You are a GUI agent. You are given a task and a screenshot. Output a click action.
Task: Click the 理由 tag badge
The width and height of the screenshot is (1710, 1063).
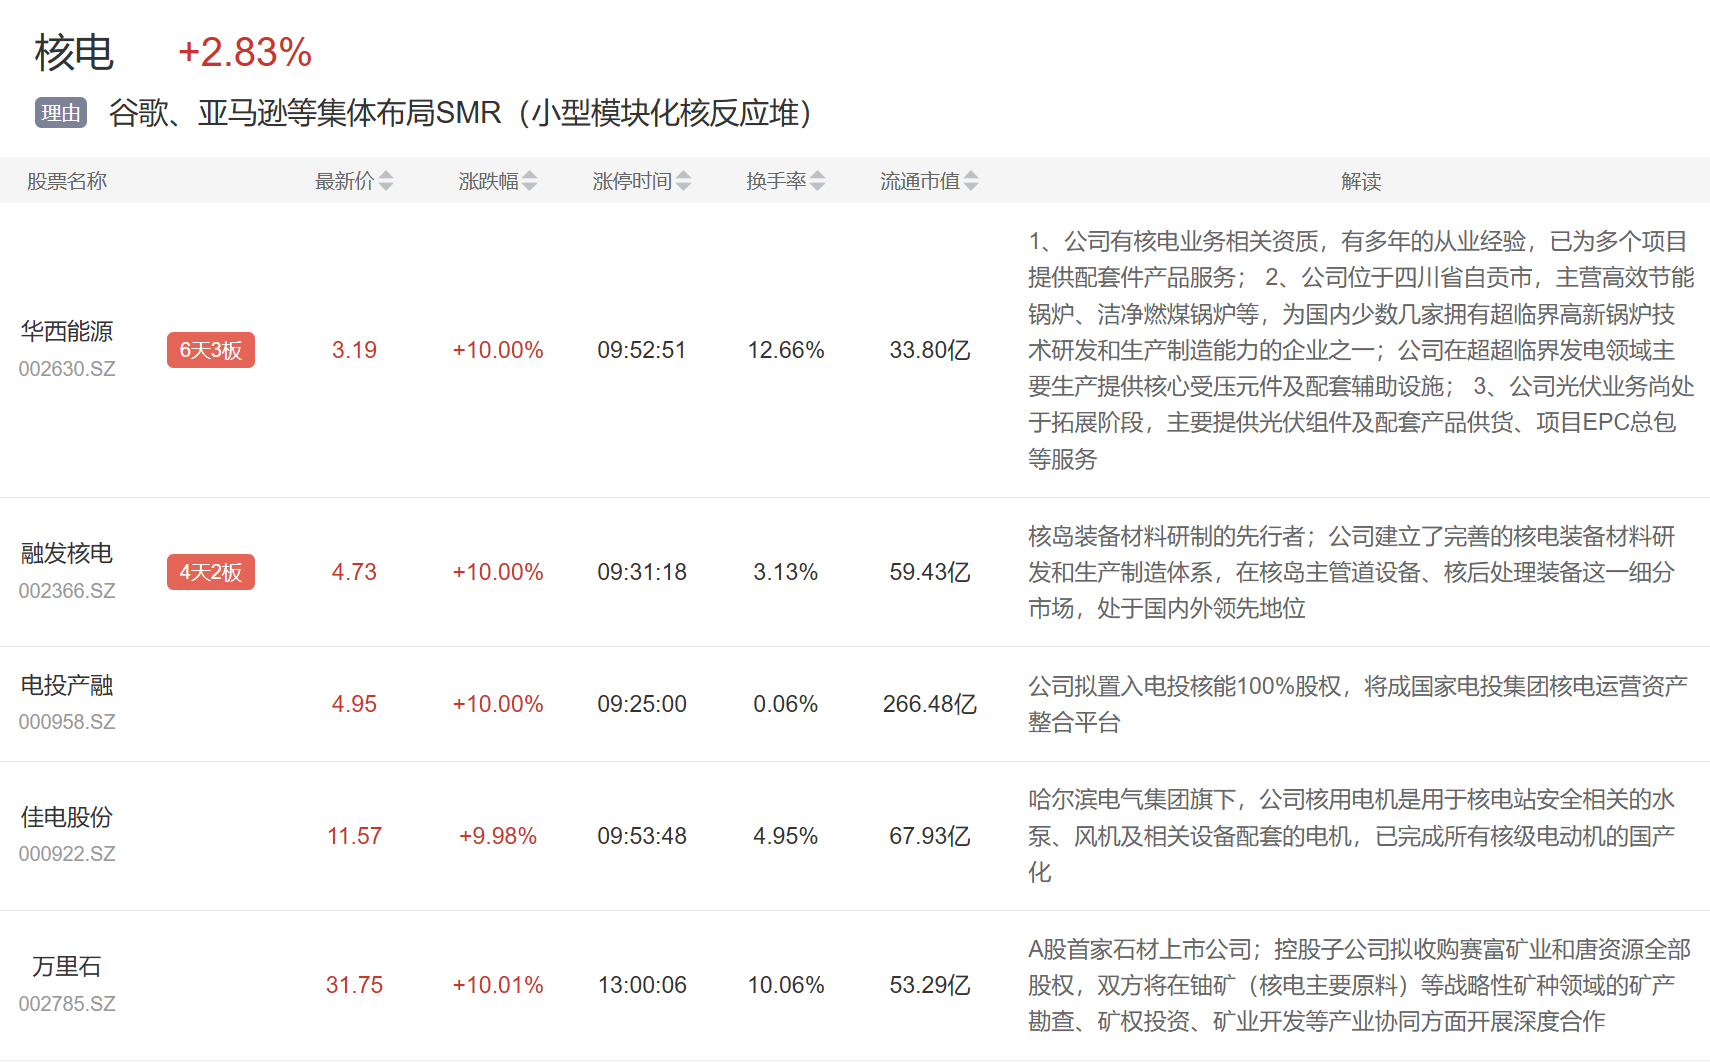click(61, 113)
